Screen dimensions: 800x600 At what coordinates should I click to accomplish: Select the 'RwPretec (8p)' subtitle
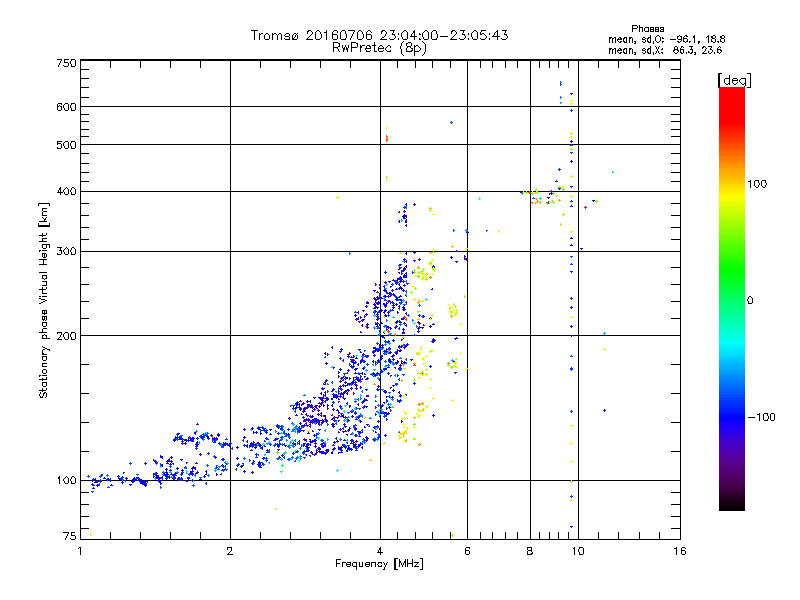point(379,48)
